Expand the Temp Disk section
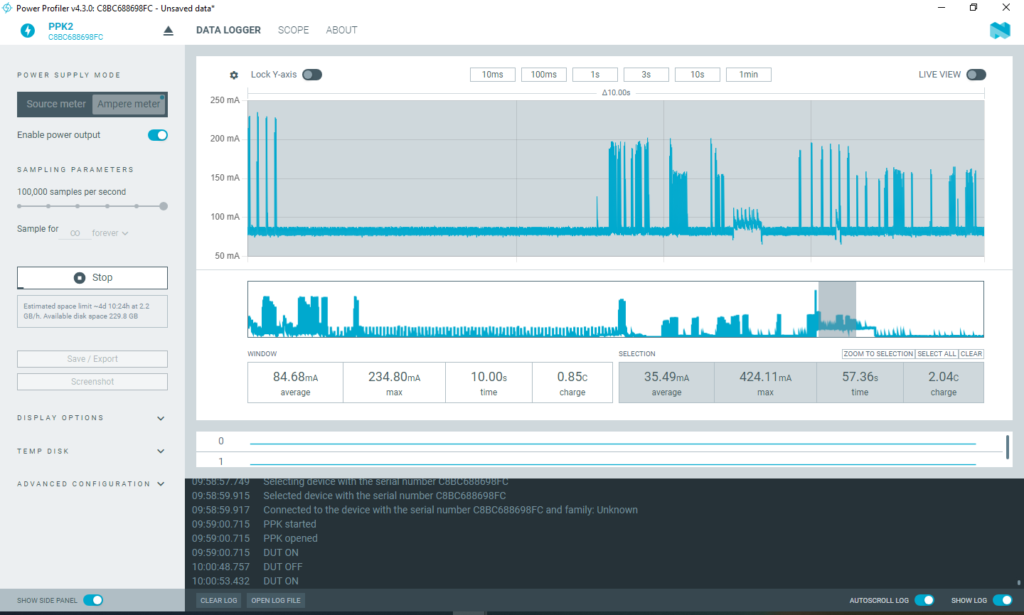Viewport: 1024px width, 615px height. pyautogui.click(x=161, y=451)
